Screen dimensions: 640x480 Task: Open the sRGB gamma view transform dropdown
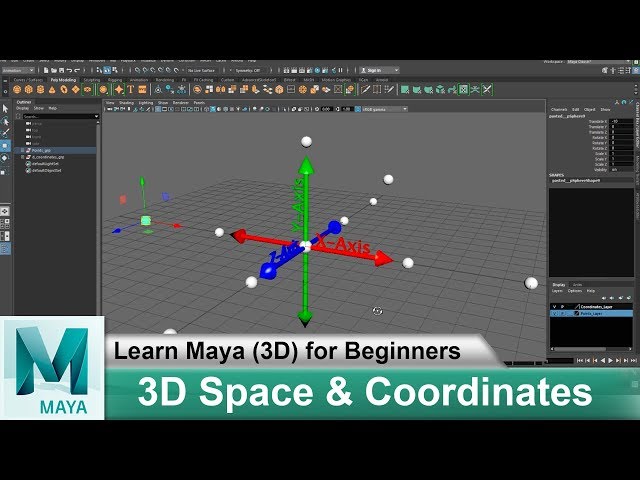tap(385, 109)
